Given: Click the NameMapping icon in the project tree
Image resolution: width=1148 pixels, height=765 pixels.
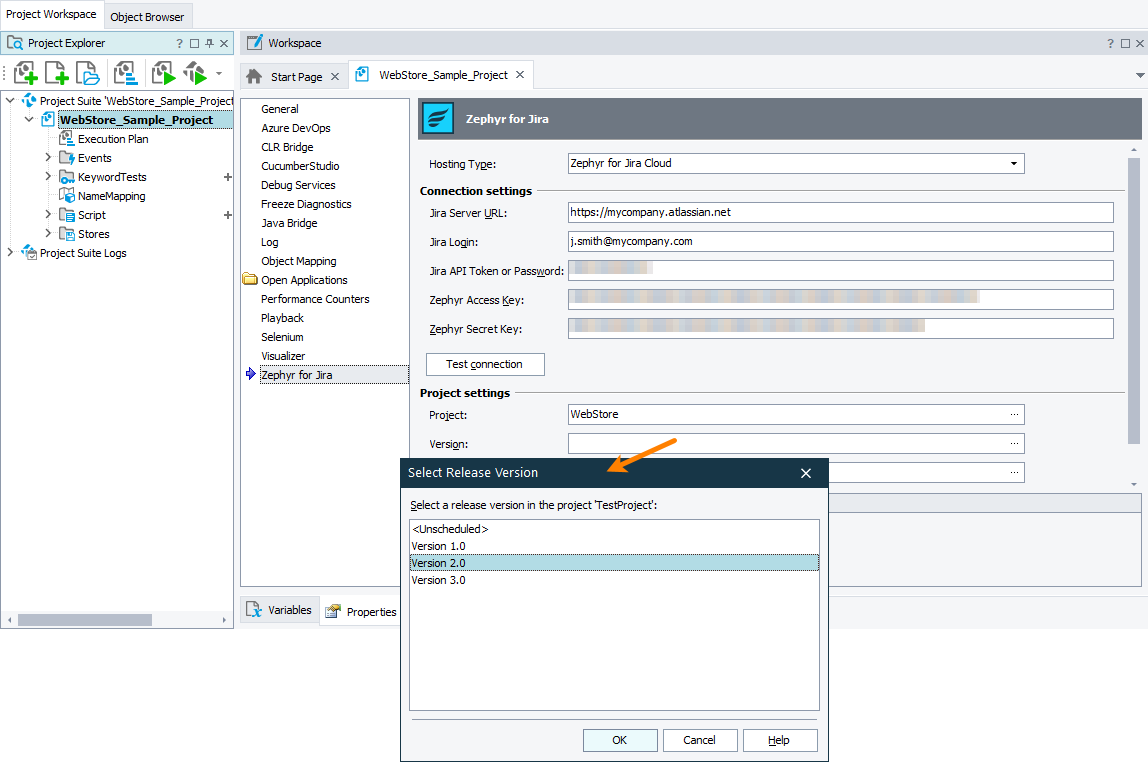Looking at the screenshot, I should (x=65, y=195).
